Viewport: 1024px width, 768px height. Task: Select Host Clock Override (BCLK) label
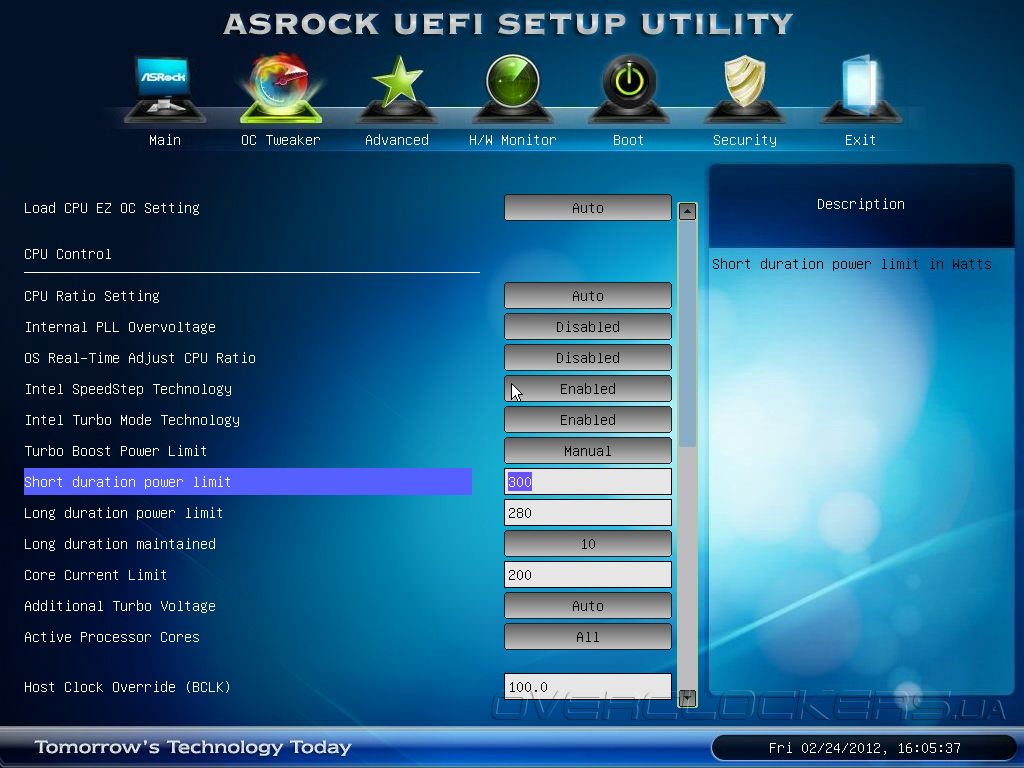pos(127,687)
